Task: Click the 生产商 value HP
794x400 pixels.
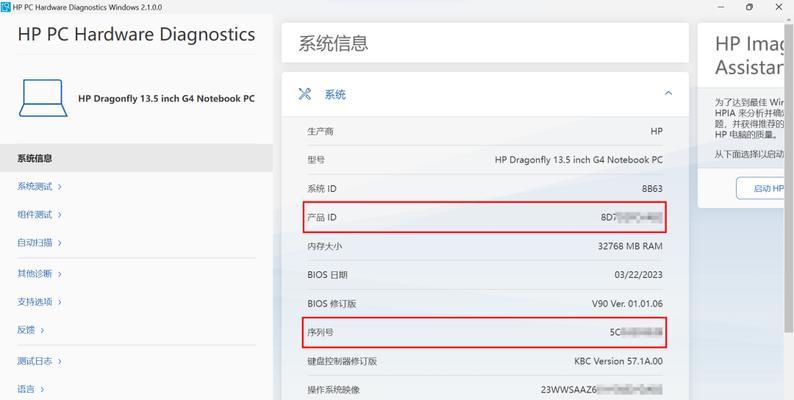Action: [656, 131]
